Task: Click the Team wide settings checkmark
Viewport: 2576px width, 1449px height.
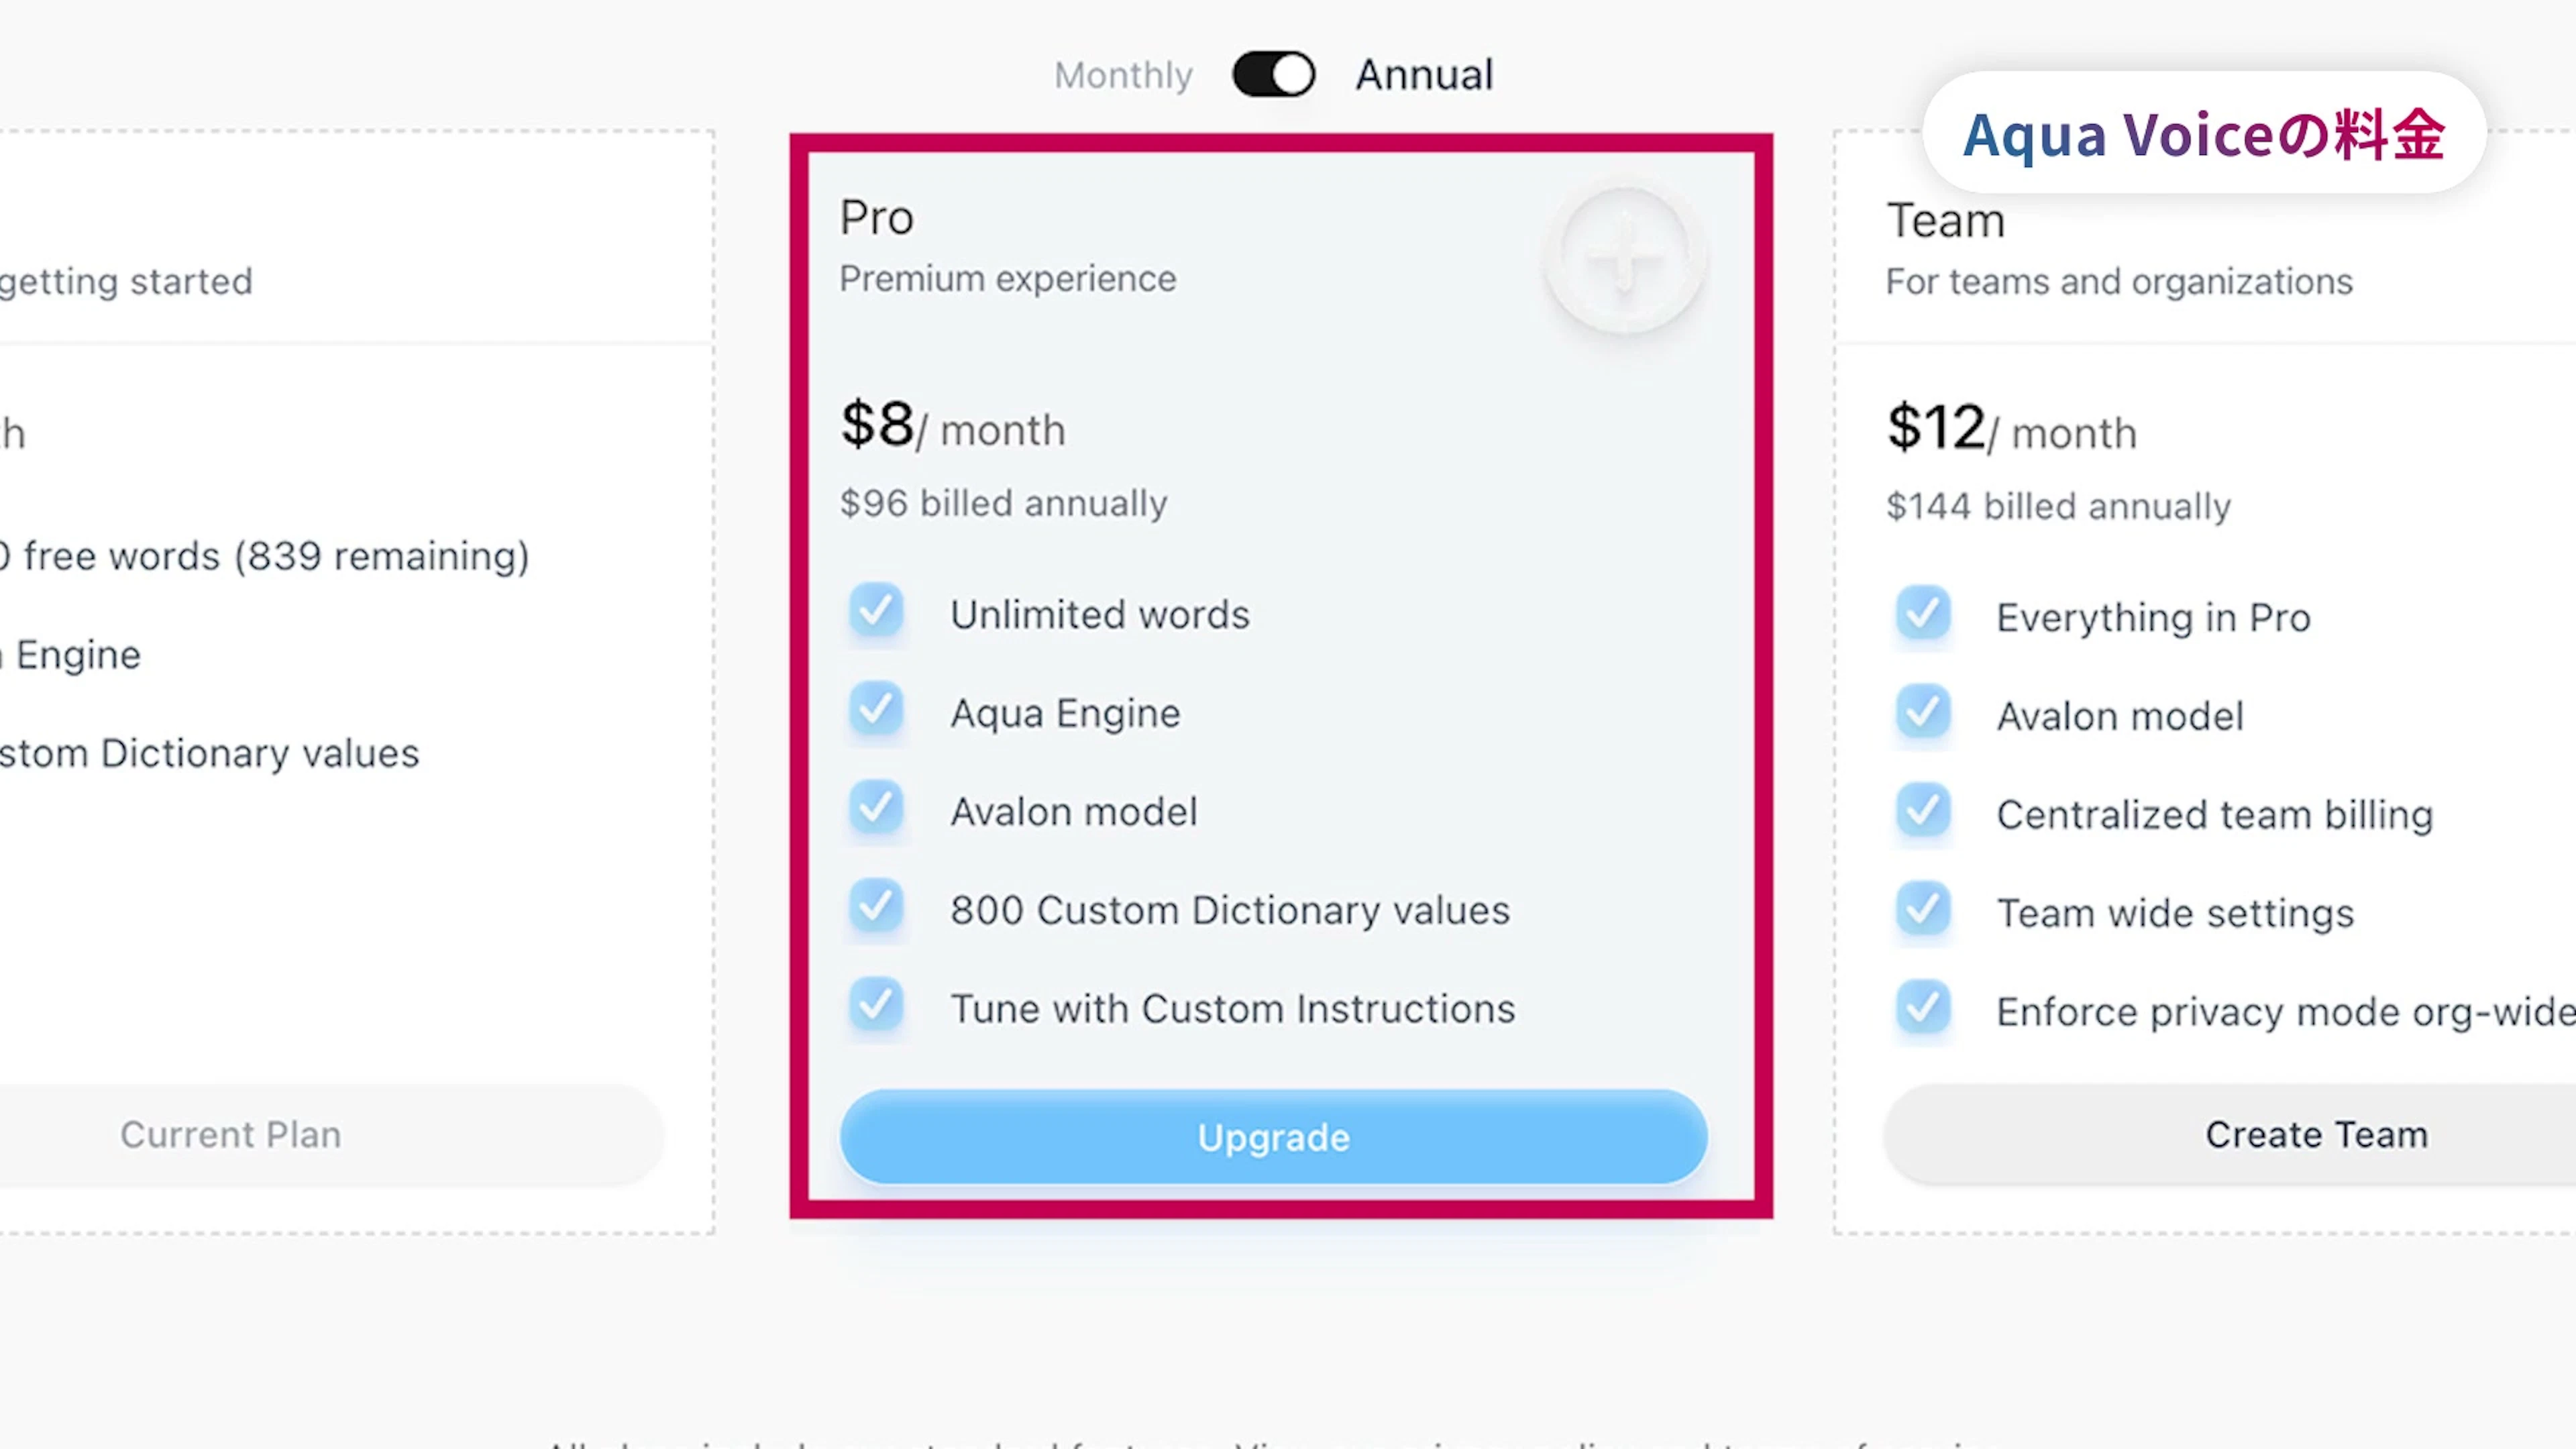Action: point(1922,909)
